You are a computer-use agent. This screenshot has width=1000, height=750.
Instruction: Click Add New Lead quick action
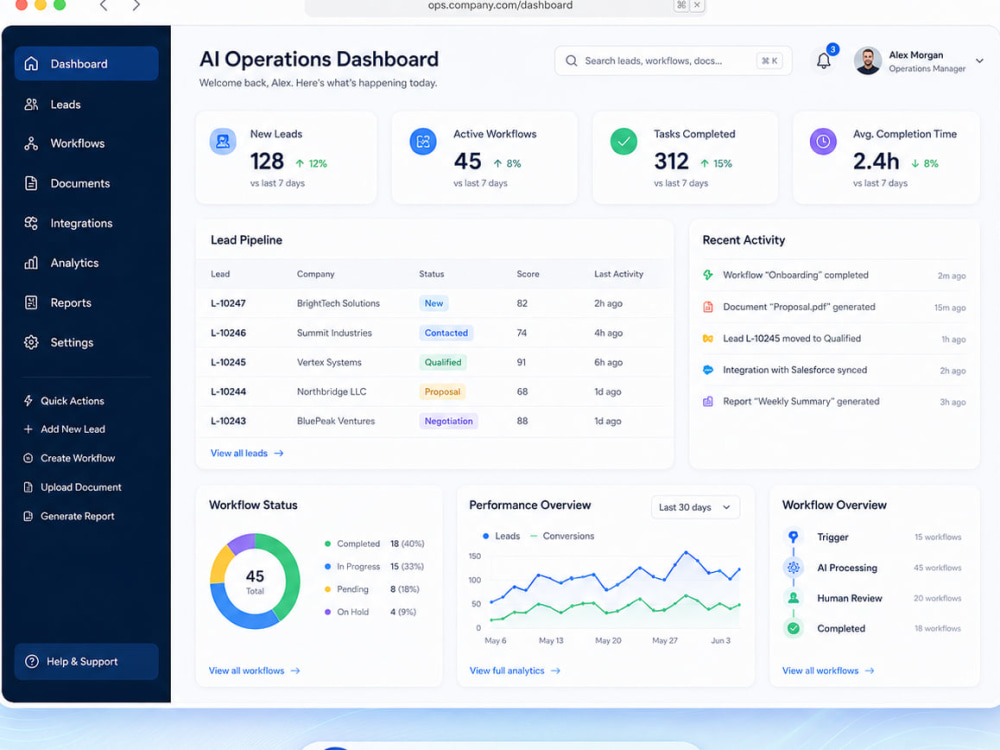click(64, 429)
